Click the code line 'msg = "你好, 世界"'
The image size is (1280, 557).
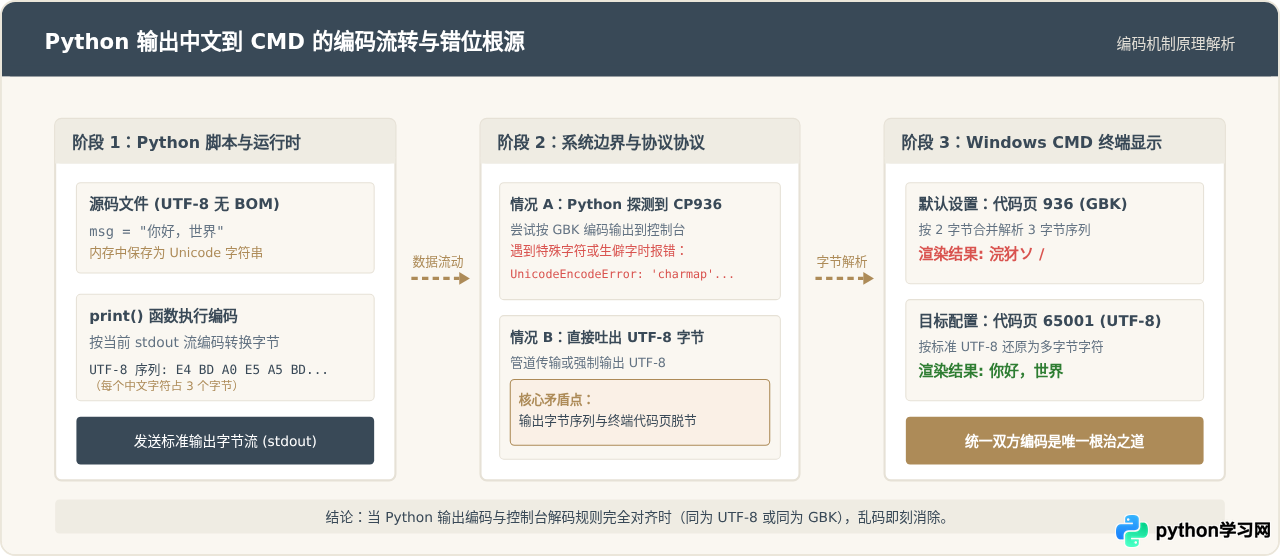coord(156,231)
